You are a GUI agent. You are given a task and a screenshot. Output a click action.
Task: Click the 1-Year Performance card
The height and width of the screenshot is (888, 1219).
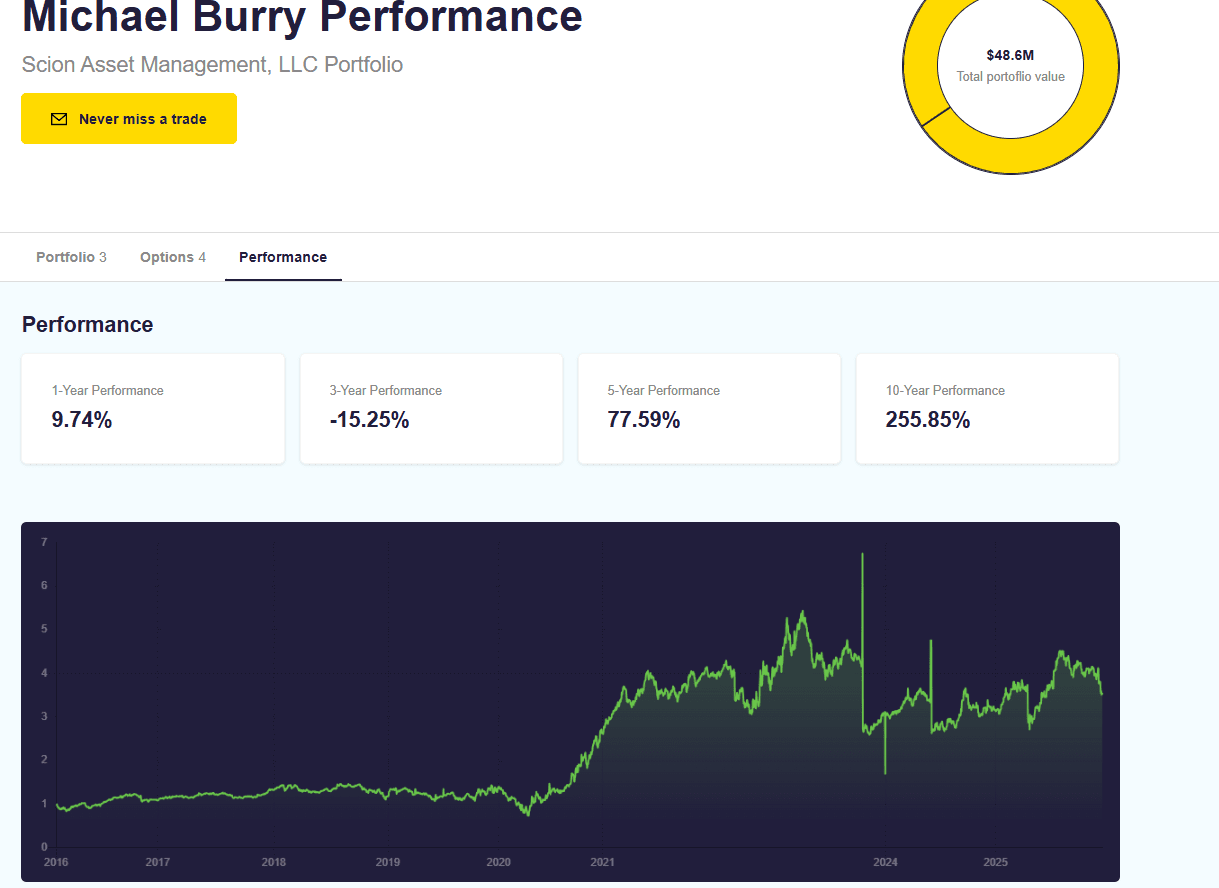(153, 408)
